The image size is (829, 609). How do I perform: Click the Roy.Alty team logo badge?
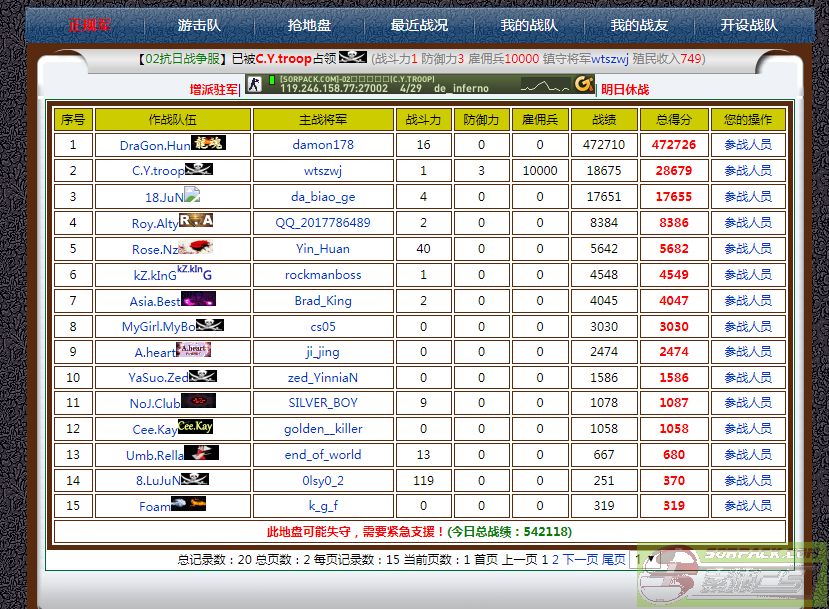click(196, 221)
